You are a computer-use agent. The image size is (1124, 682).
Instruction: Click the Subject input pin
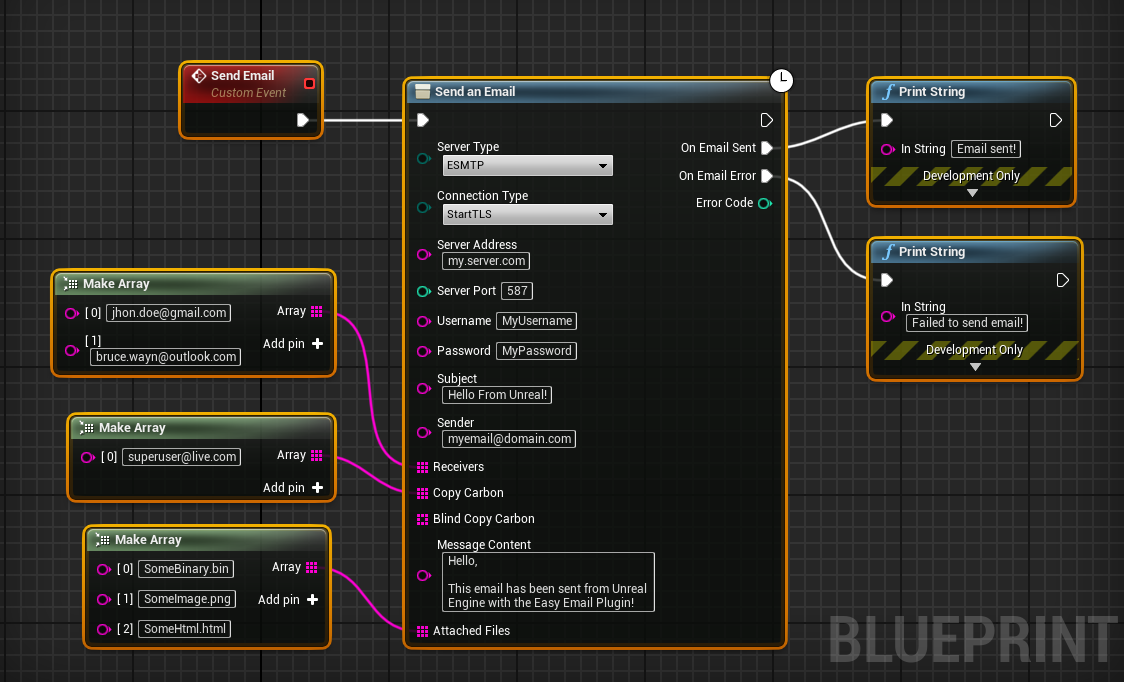point(424,389)
